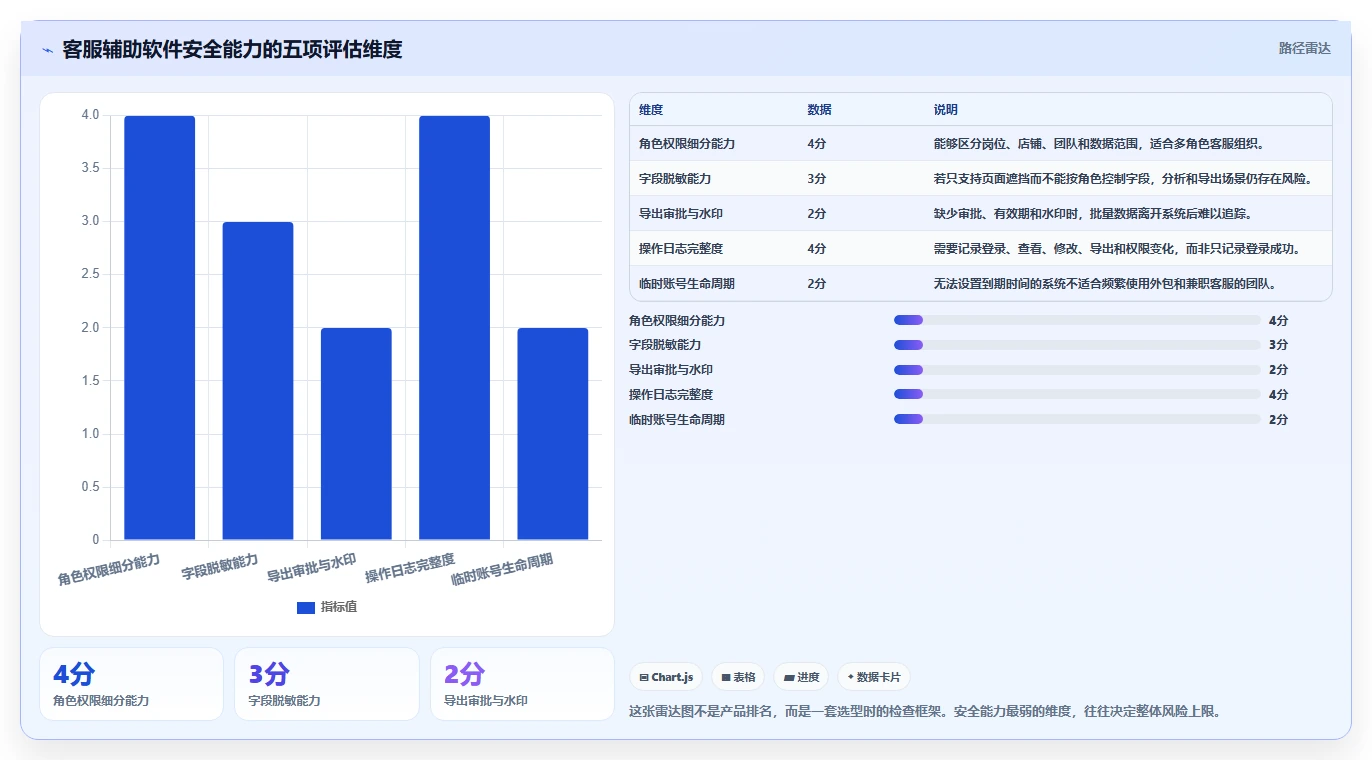
Task: Select the 进度 tag chip
Action: (x=801, y=677)
